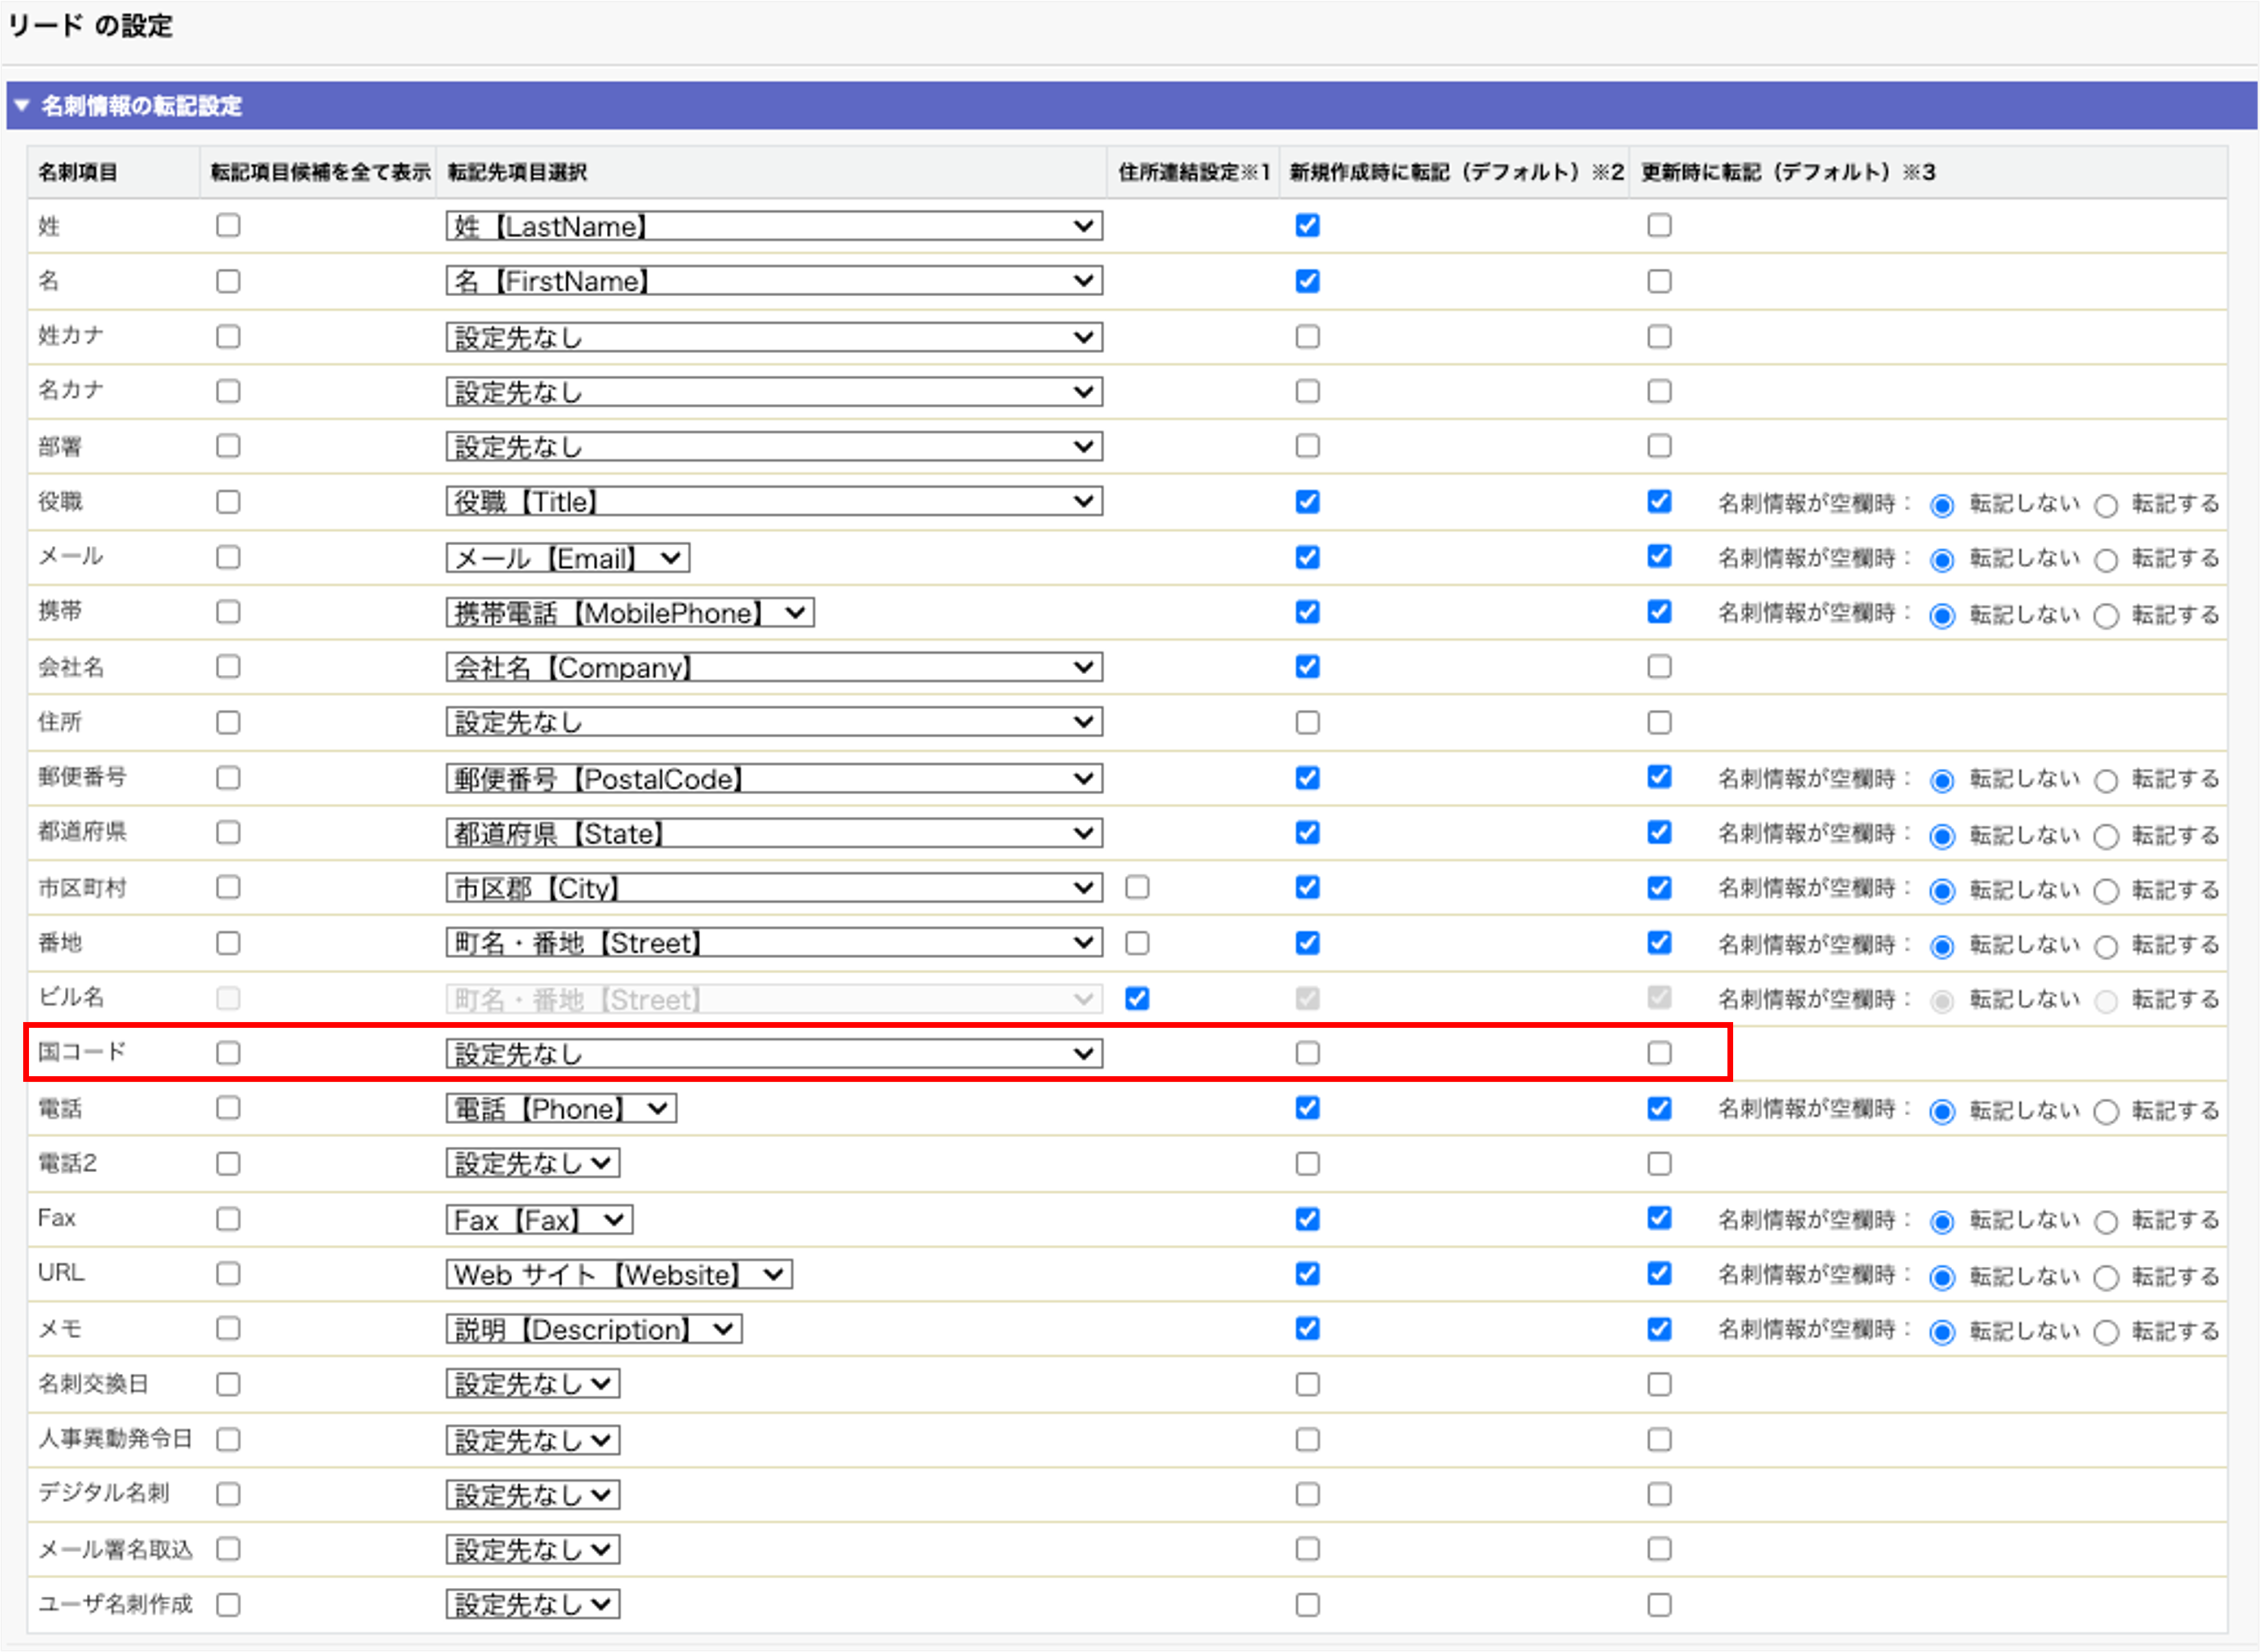Uncheck 新規作成時に転記 for 会社名 row
The height and width of the screenshot is (1652, 2262).
click(1307, 667)
